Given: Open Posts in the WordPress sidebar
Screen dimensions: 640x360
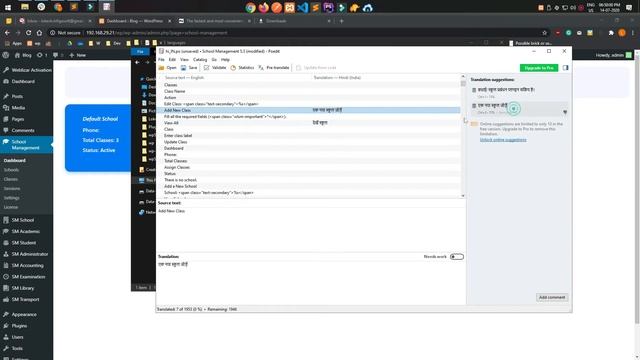Looking at the screenshot, I should point(17,96).
